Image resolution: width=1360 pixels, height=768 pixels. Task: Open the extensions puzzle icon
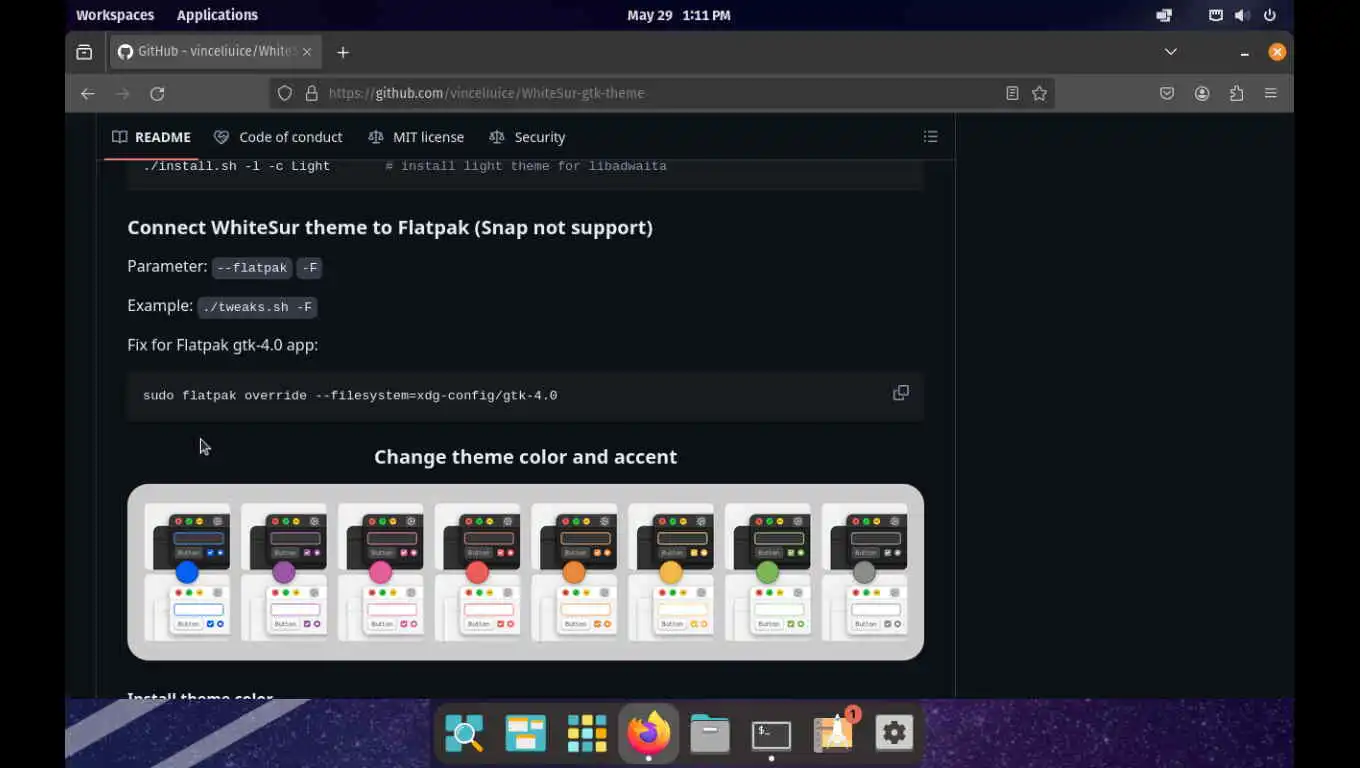click(1237, 93)
